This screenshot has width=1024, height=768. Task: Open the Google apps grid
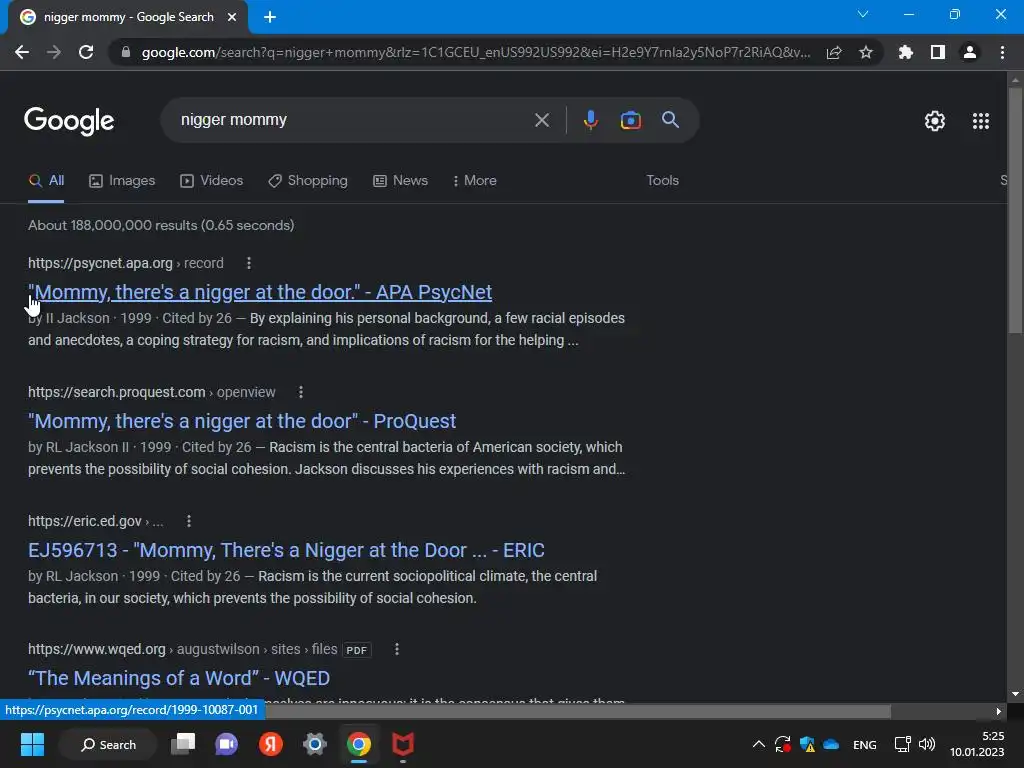[x=980, y=121]
